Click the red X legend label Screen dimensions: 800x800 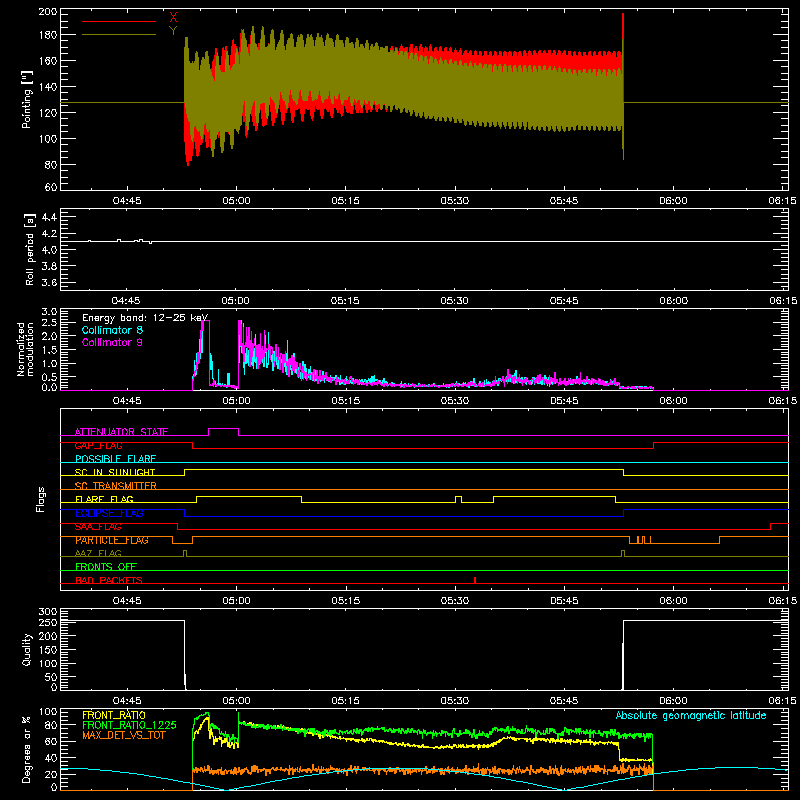coord(173,18)
